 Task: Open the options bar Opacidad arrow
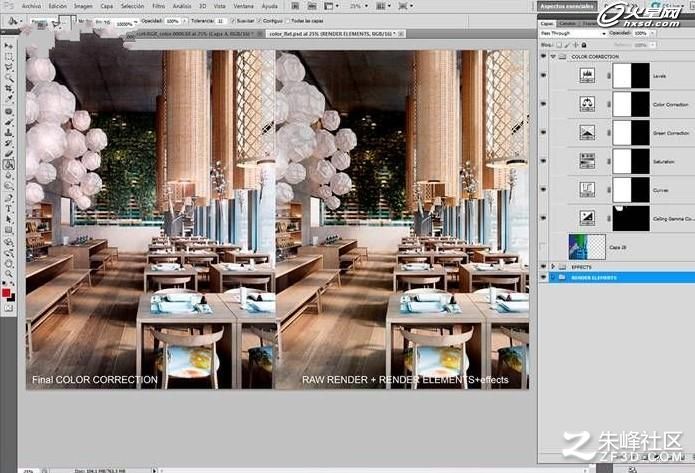point(185,21)
